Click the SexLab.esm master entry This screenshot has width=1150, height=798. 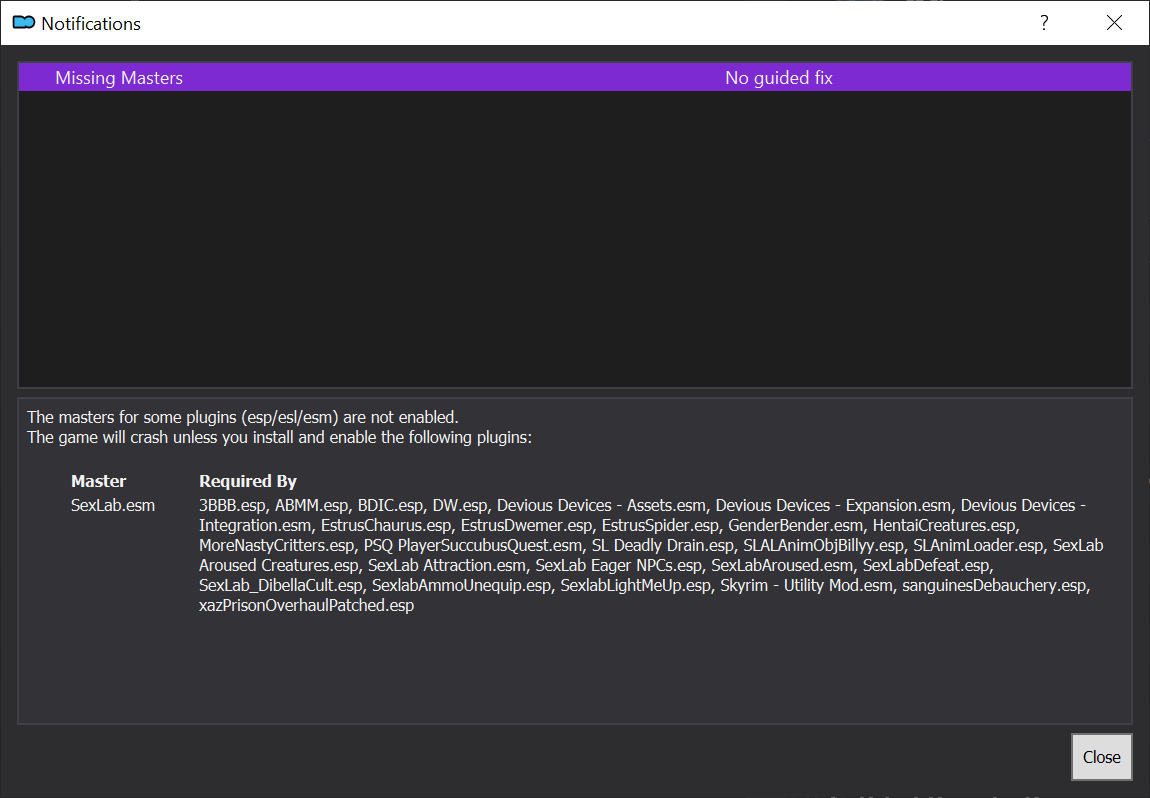click(x=113, y=505)
